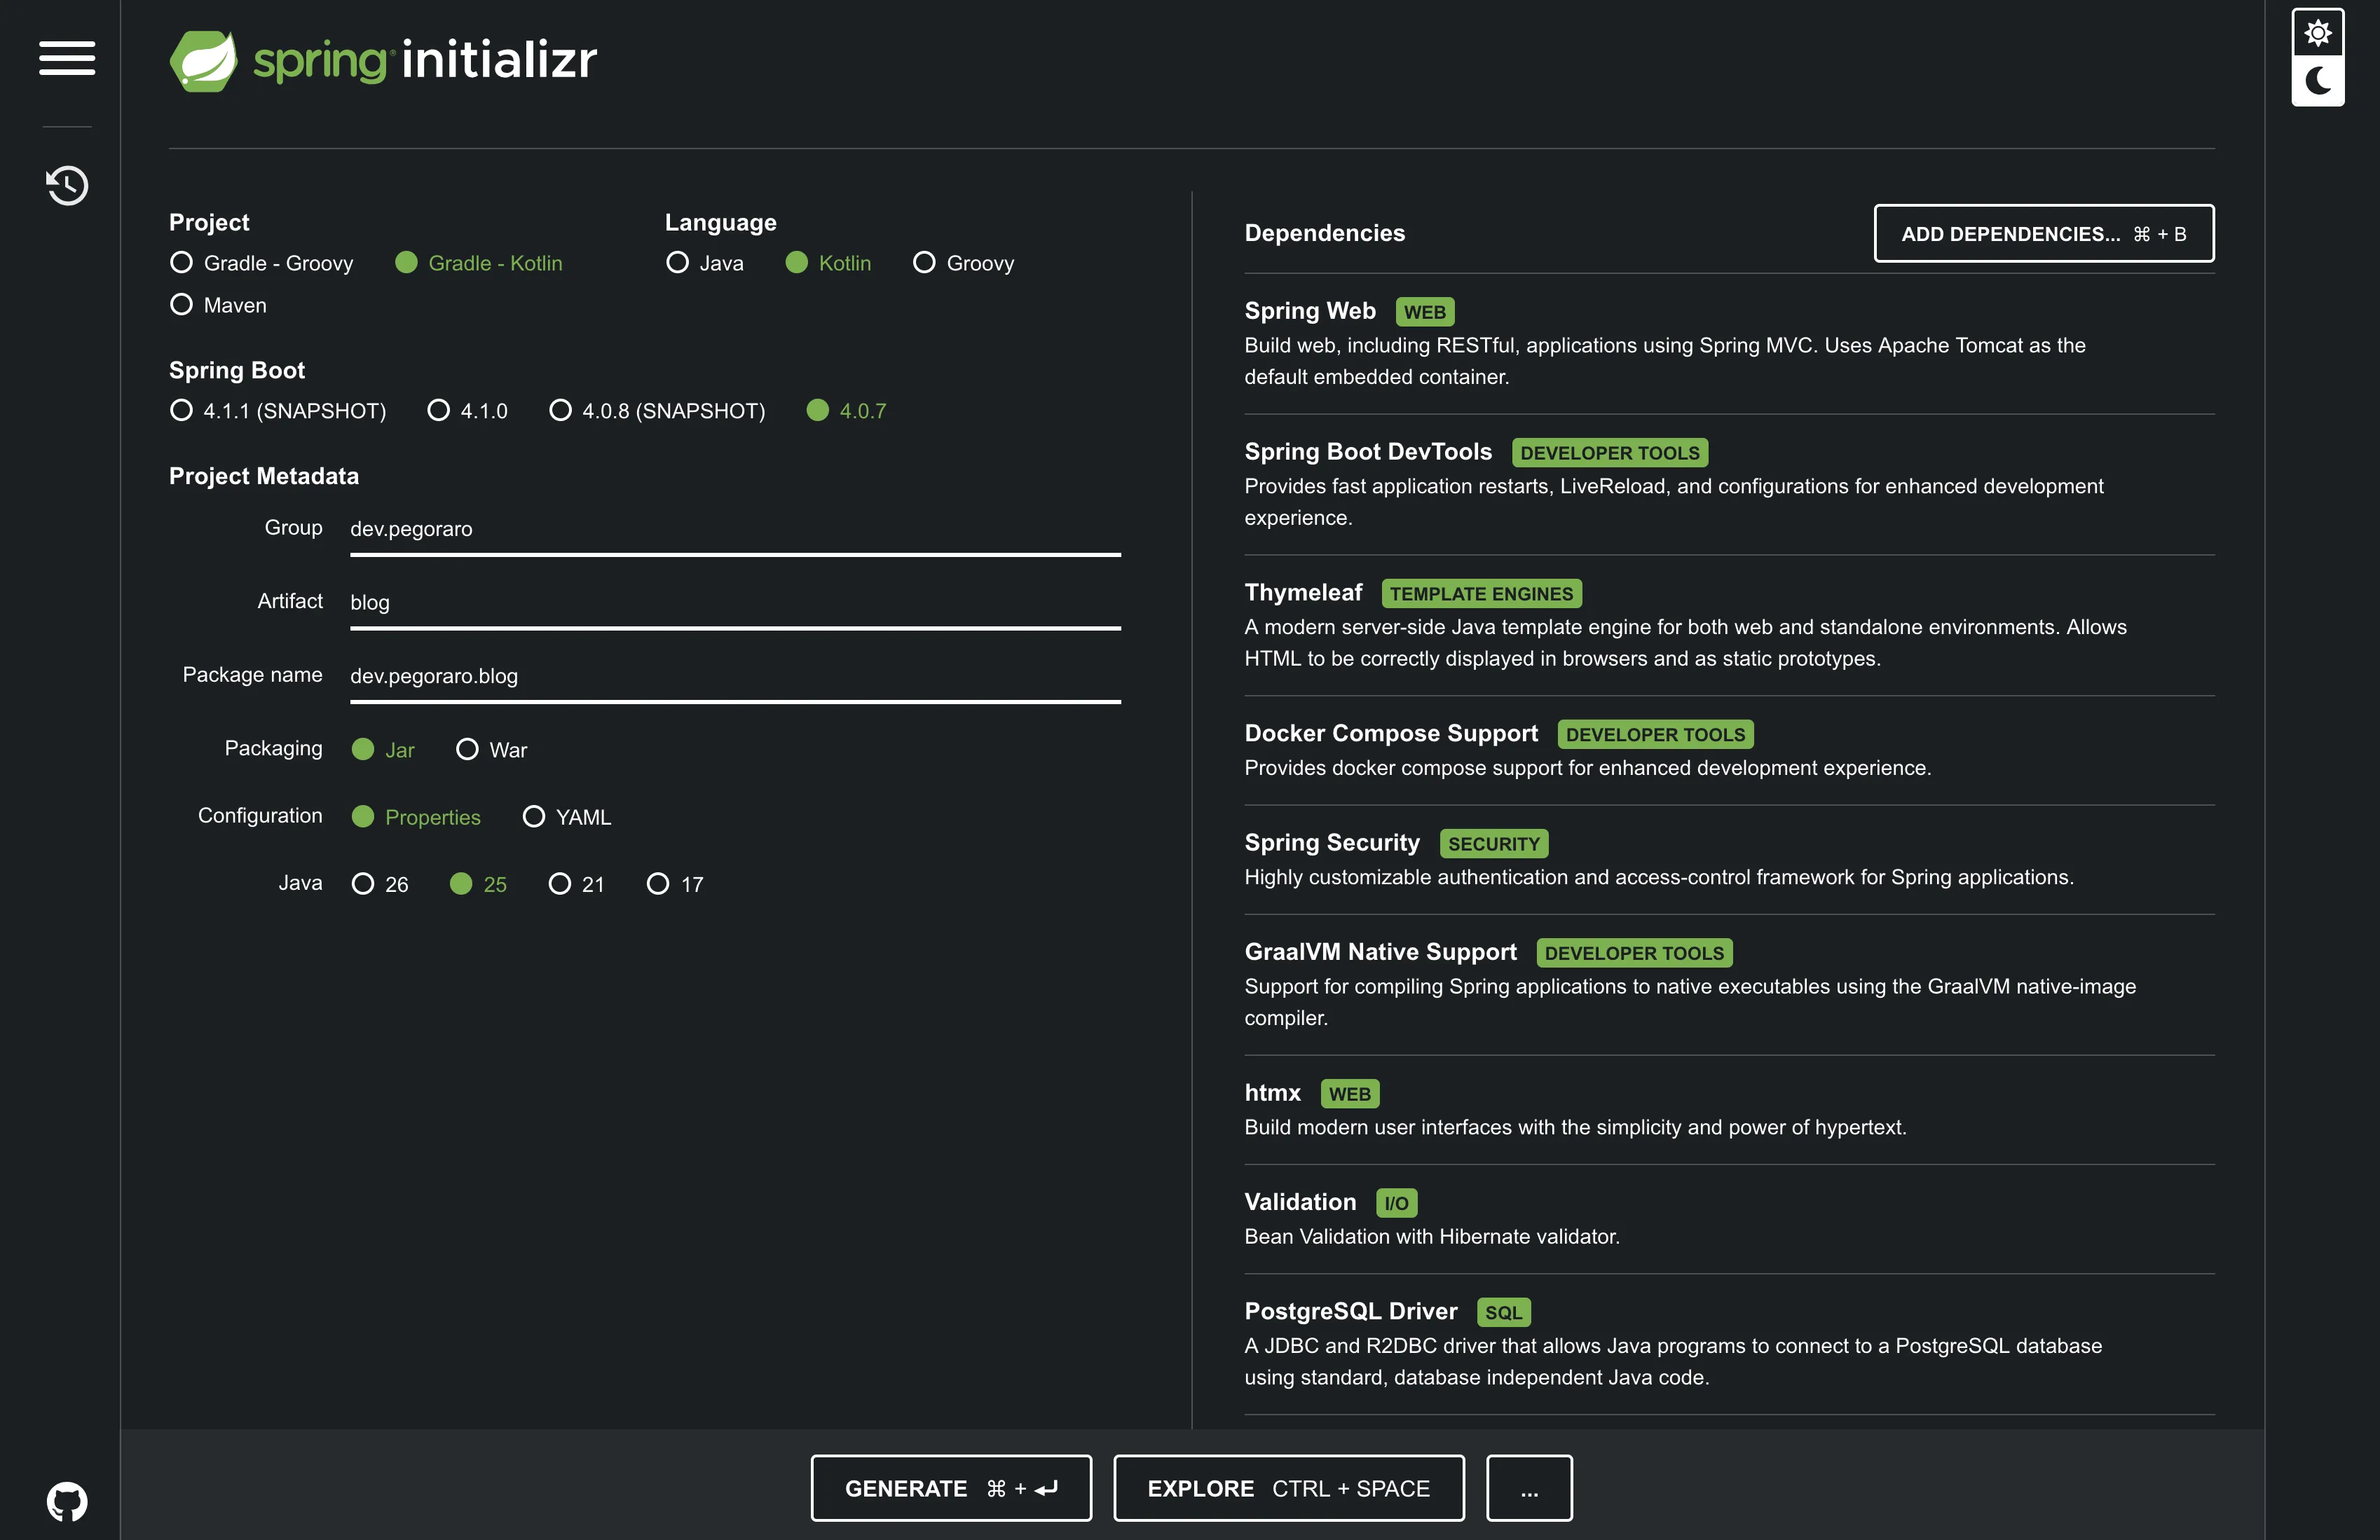Click the Validation dependency
This screenshot has width=2380, height=1540.
1729,1218
